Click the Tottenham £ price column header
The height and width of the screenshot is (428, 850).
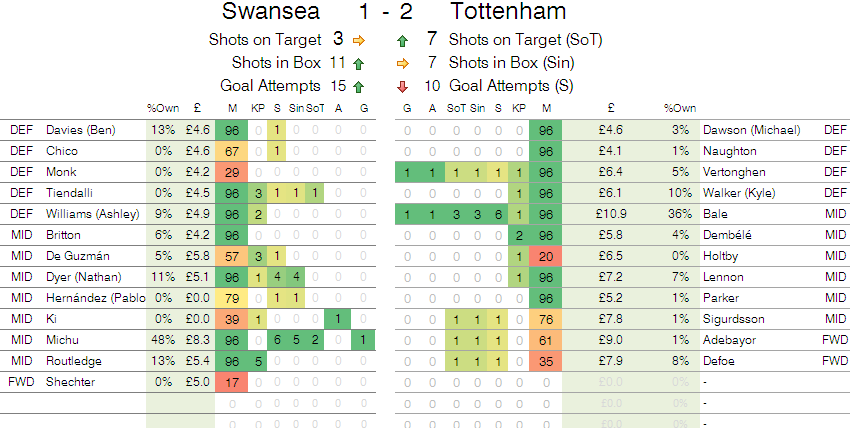click(x=610, y=108)
